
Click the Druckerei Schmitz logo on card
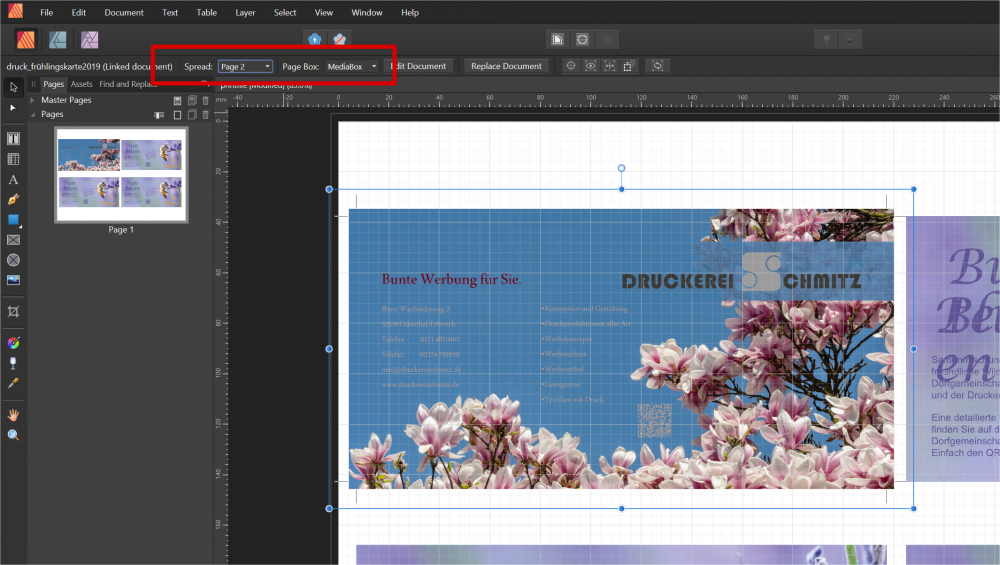[x=742, y=274]
